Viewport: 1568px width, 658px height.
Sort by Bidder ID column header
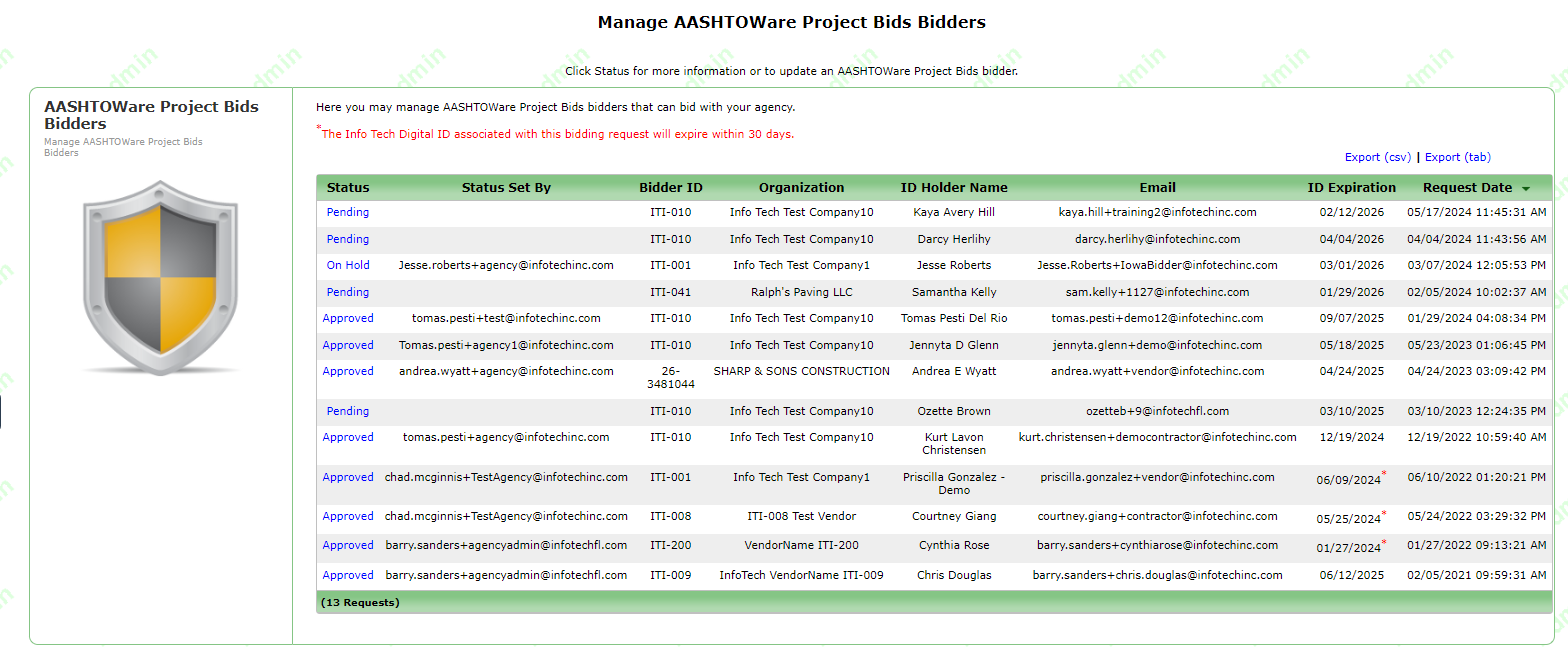click(670, 188)
